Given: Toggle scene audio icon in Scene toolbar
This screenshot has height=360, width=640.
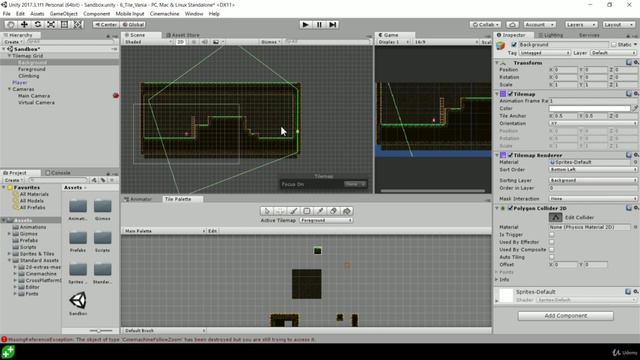Looking at the screenshot, I should point(204,42).
